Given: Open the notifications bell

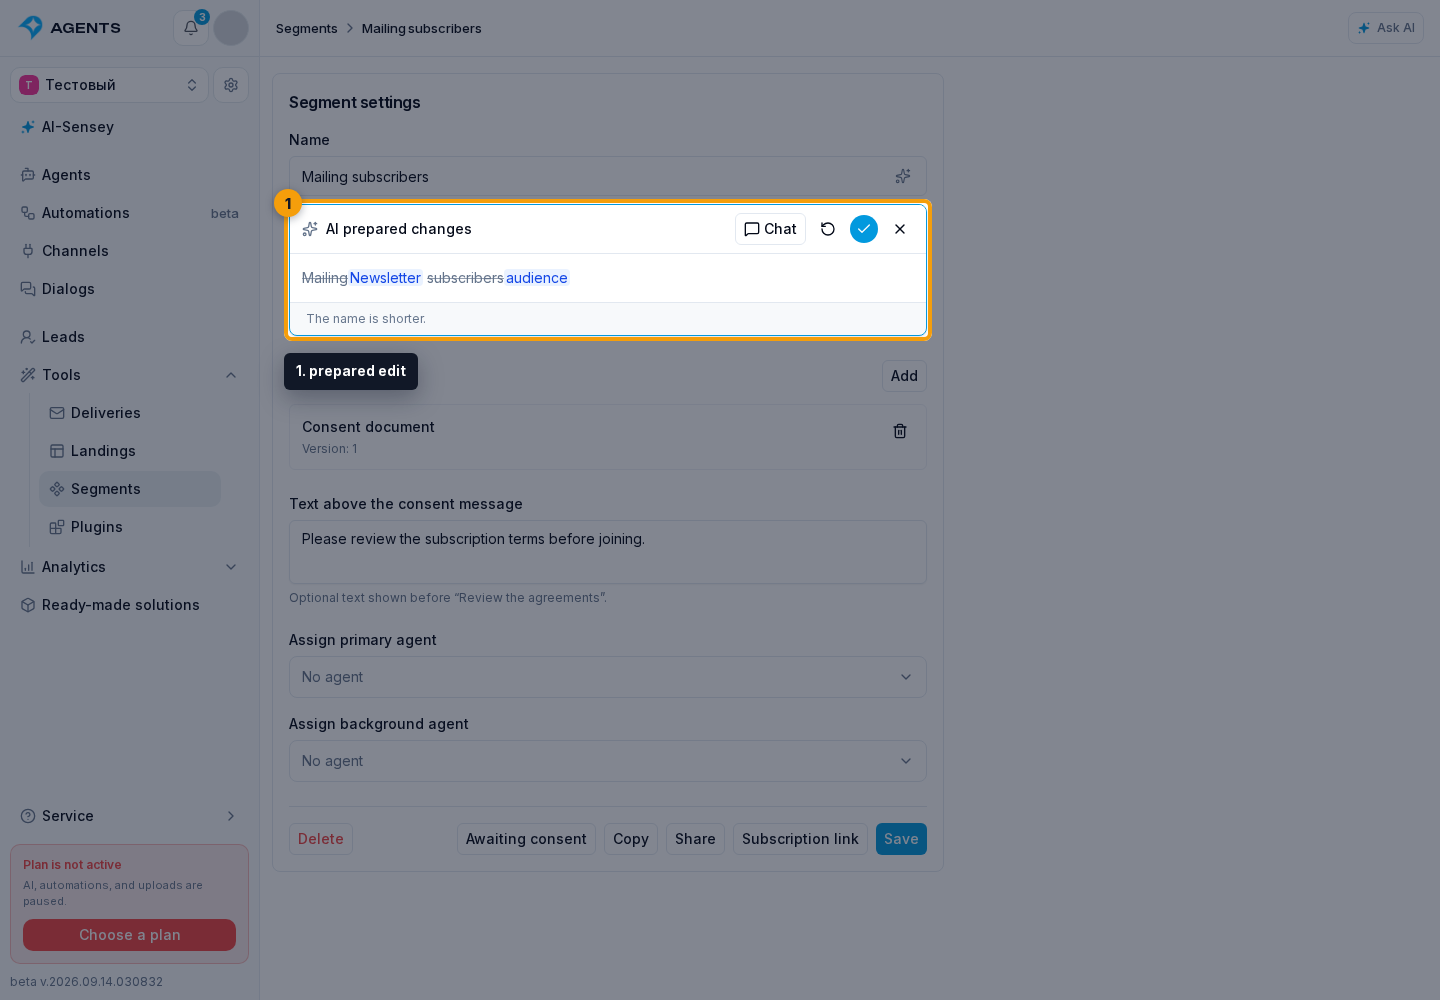Looking at the screenshot, I should coord(191,28).
